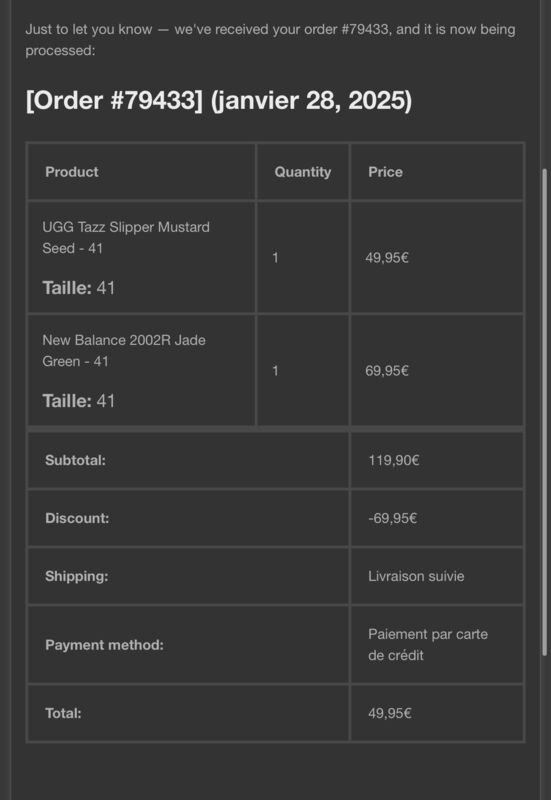The height and width of the screenshot is (800, 551).
Task: Select UGG Tazz Slipper Mustard Seed product
Action: pyautogui.click(x=126, y=237)
